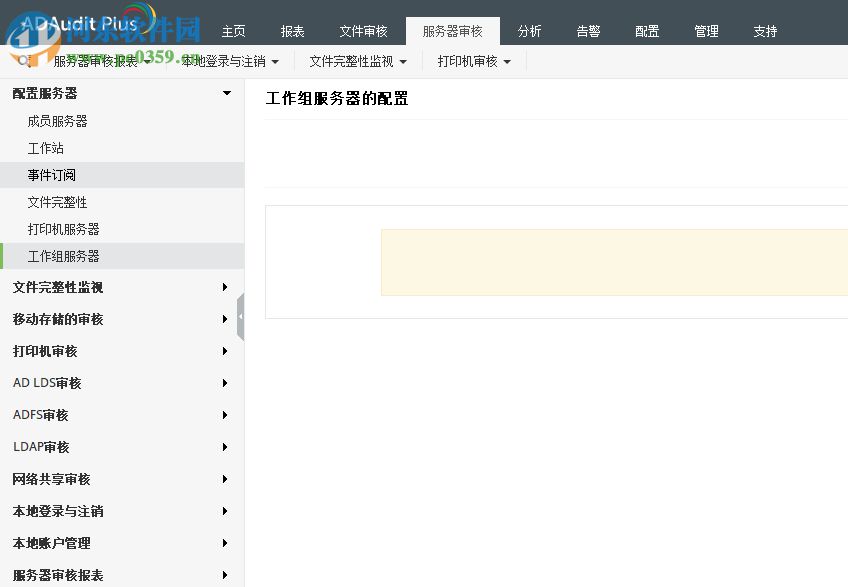Open the 配置 menu
The image size is (848, 587).
(646, 31)
